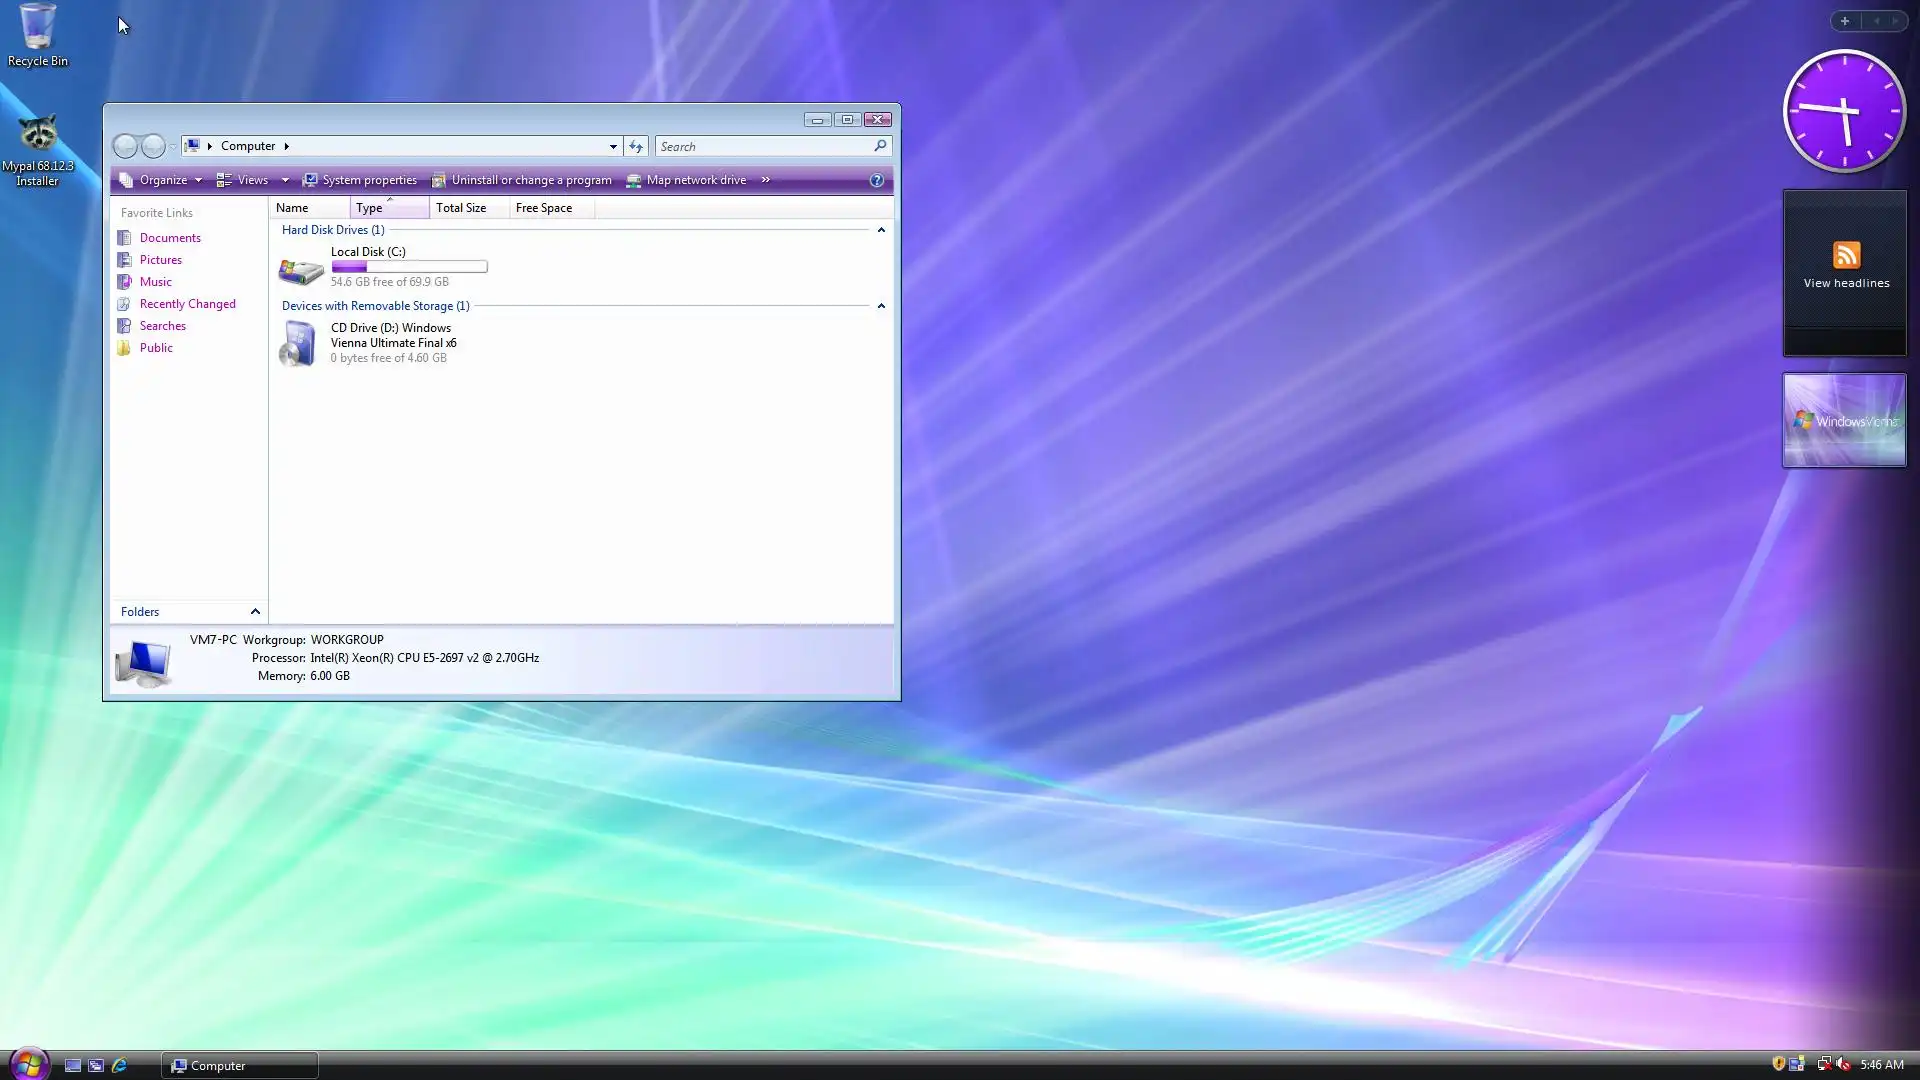Screen dimensions: 1920x1080
Task: Open the Local Disk (C:) drive icon
Action: [x=300, y=268]
